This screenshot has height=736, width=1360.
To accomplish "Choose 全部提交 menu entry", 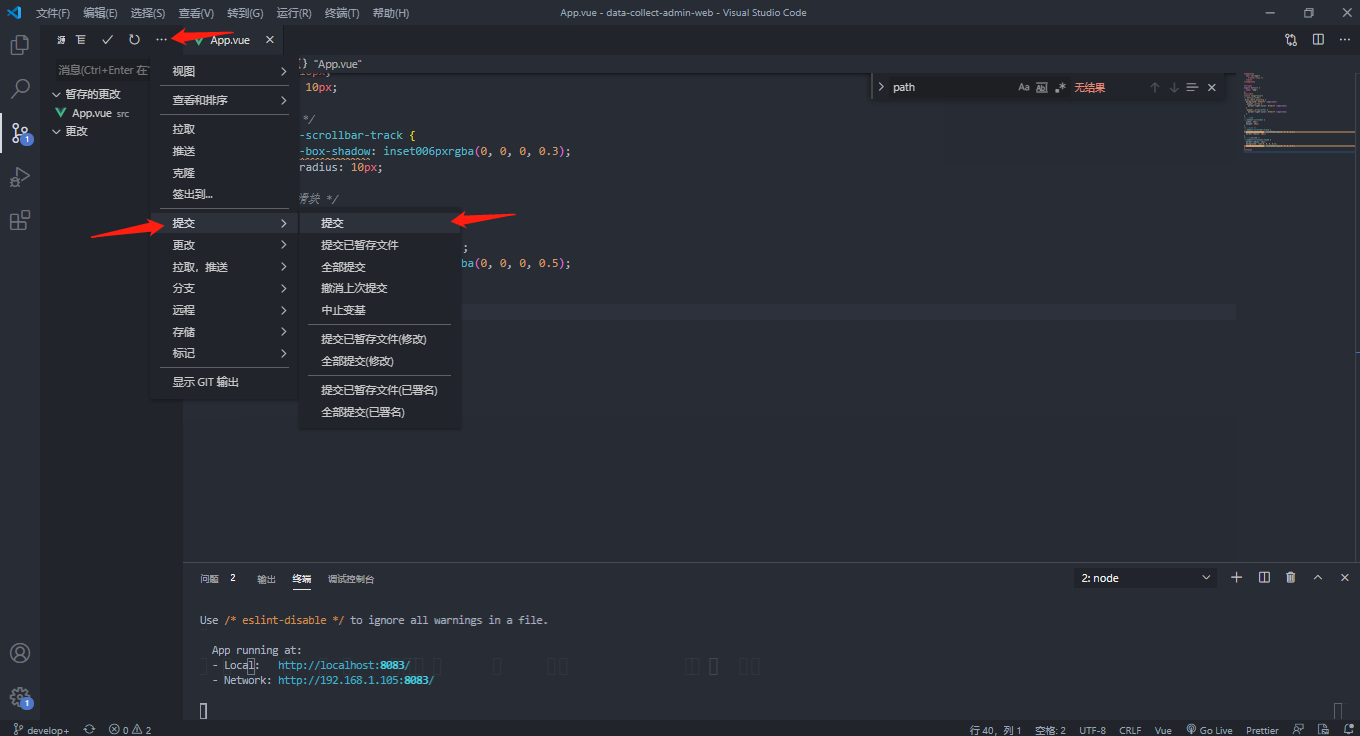I will click(x=380, y=267).
